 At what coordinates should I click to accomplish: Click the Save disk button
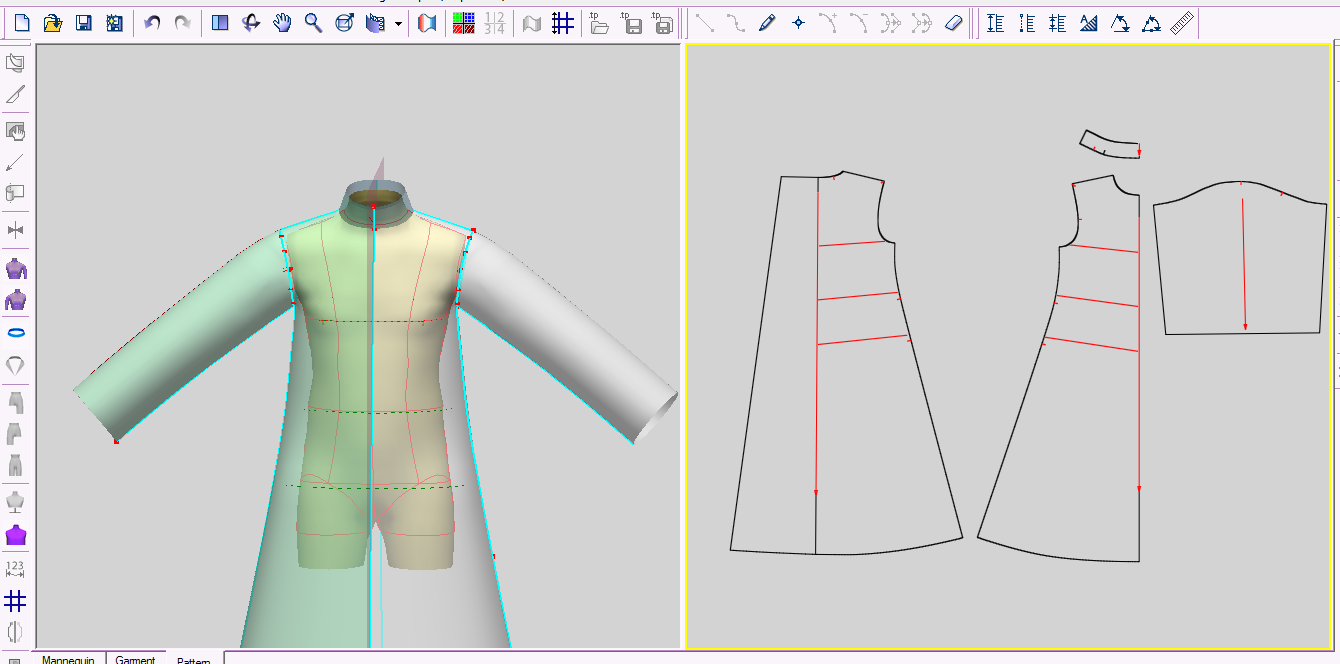tap(84, 23)
